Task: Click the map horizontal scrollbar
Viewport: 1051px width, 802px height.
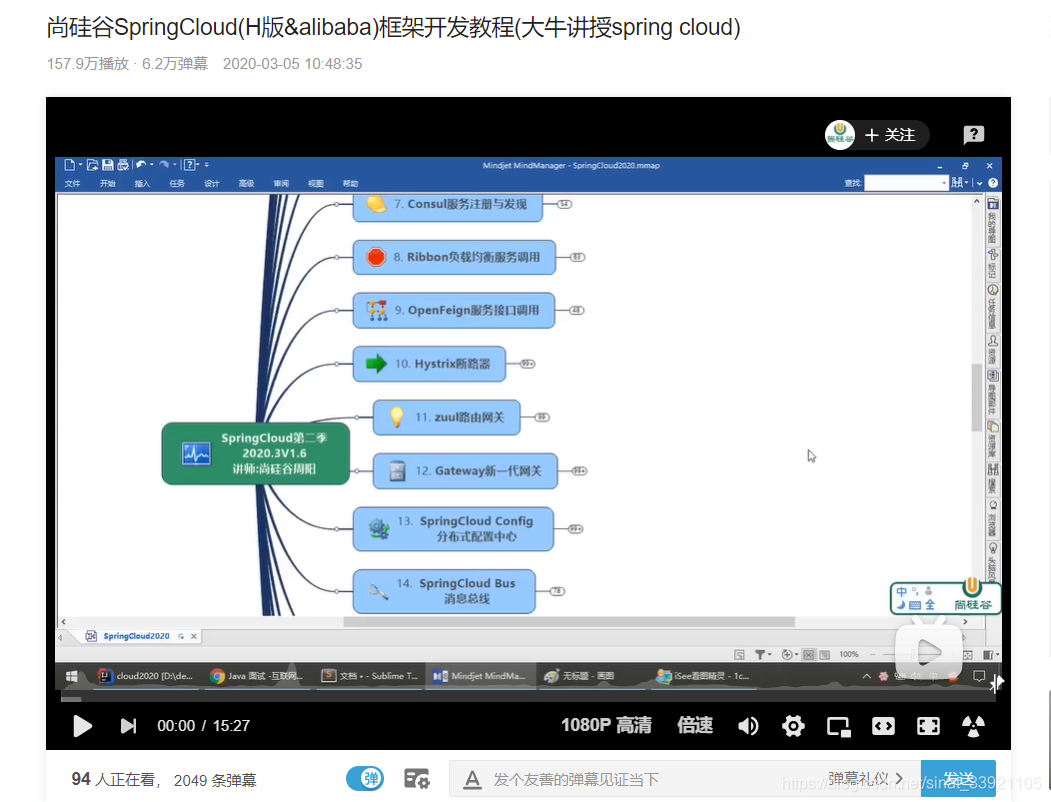Action: [x=568, y=622]
